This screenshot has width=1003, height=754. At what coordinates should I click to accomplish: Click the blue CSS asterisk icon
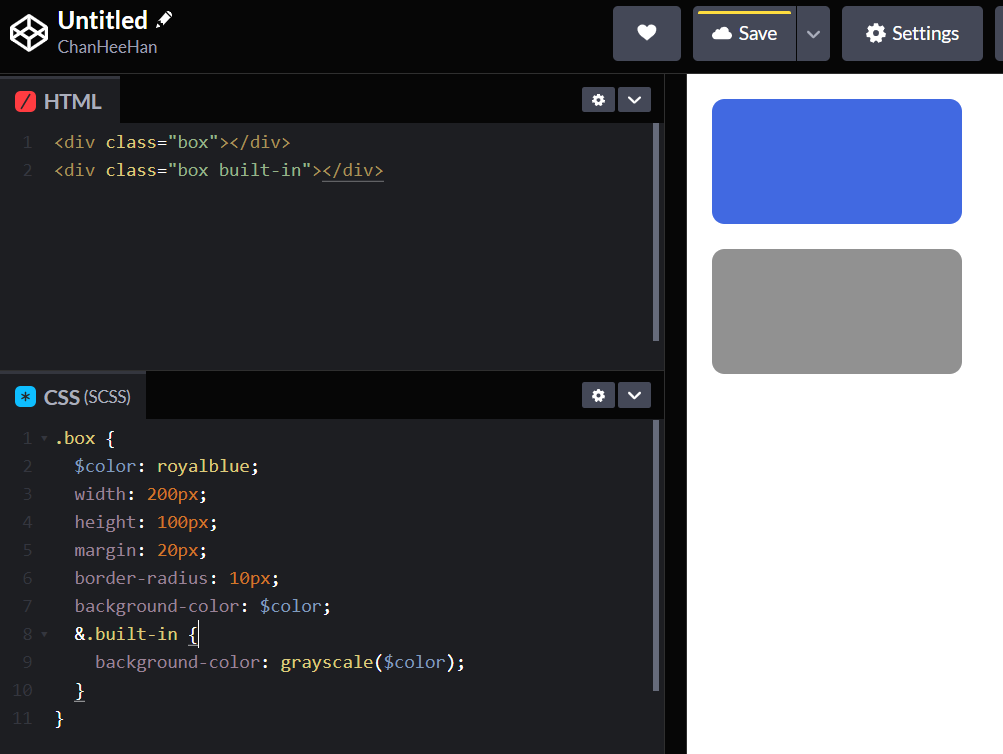click(x=26, y=397)
